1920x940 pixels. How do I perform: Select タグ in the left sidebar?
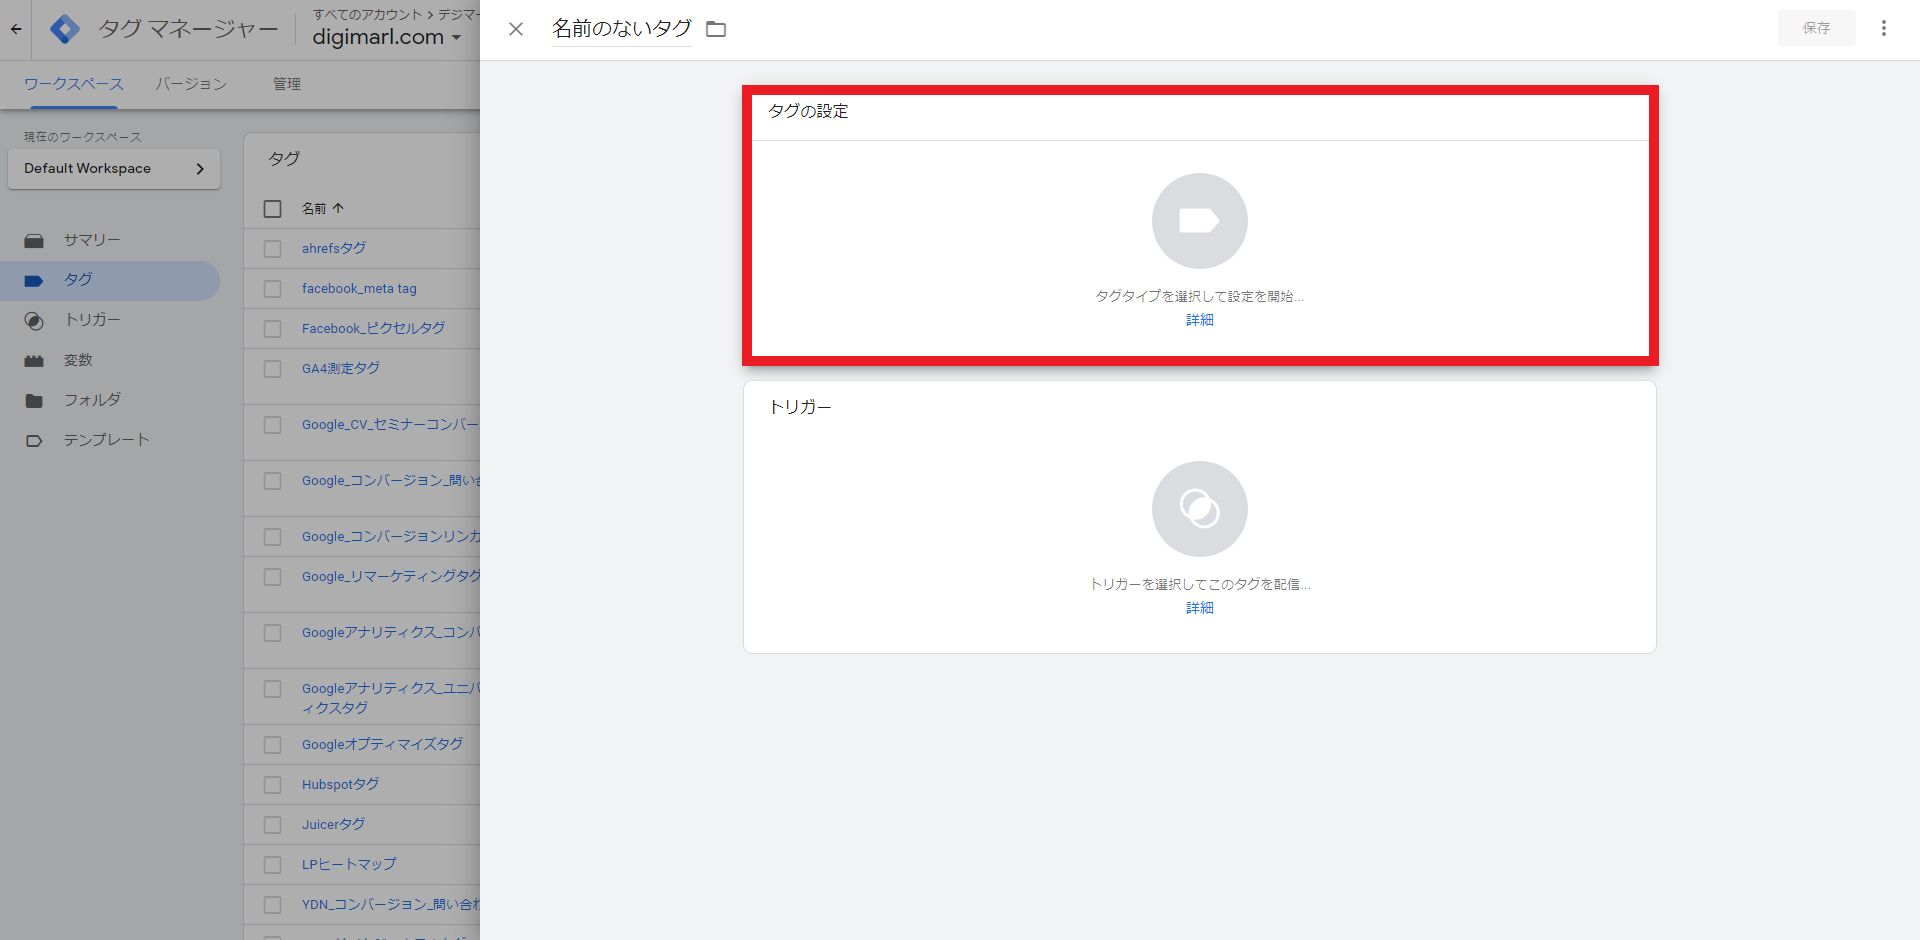pos(110,280)
